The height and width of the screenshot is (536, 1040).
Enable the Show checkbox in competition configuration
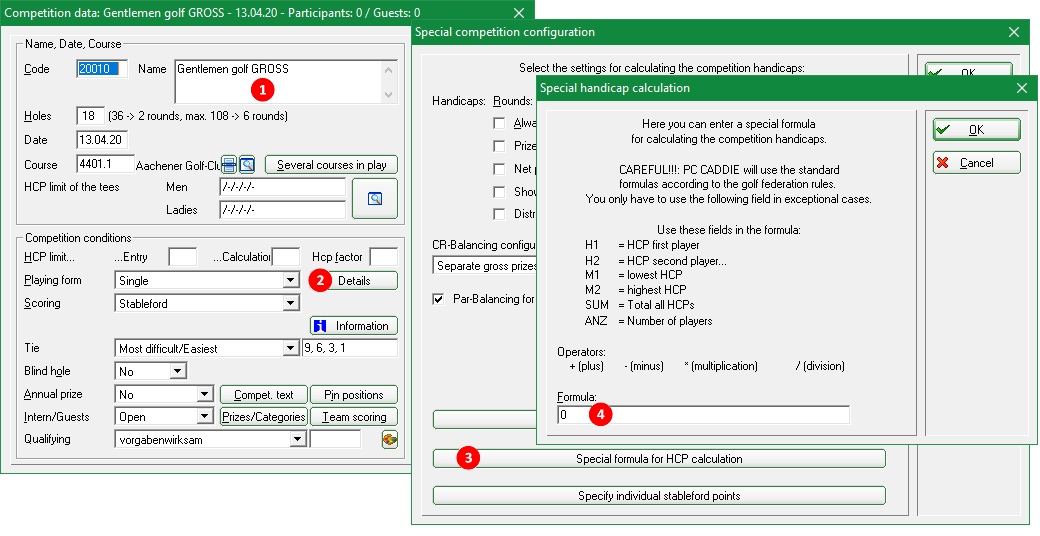click(x=499, y=192)
